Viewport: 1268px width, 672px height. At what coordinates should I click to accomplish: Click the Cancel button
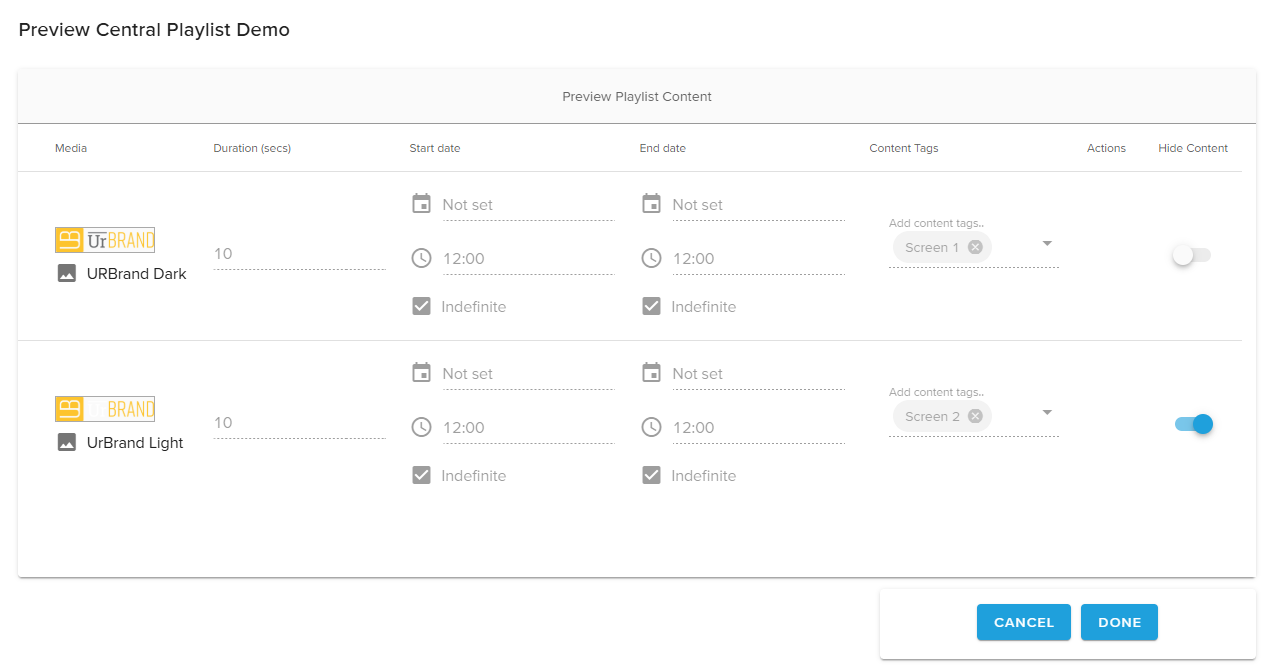(1023, 622)
